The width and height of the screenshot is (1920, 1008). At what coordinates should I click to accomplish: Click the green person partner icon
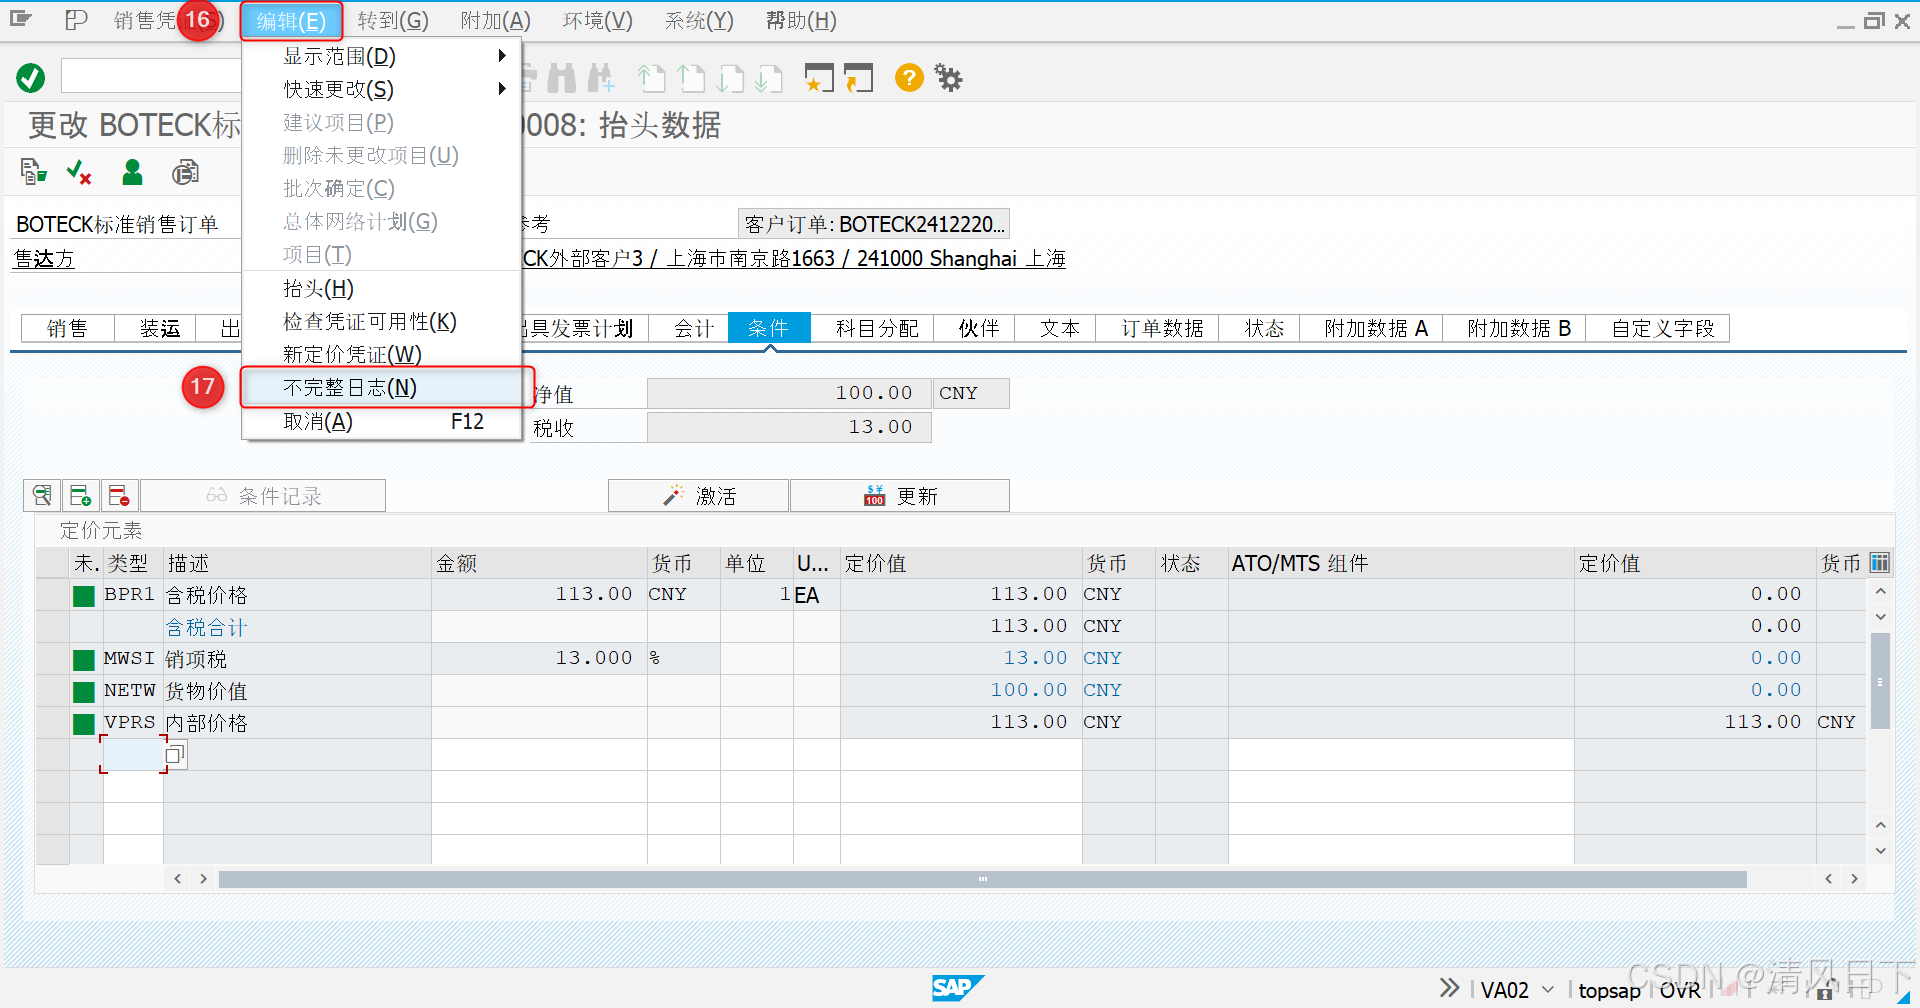132,173
